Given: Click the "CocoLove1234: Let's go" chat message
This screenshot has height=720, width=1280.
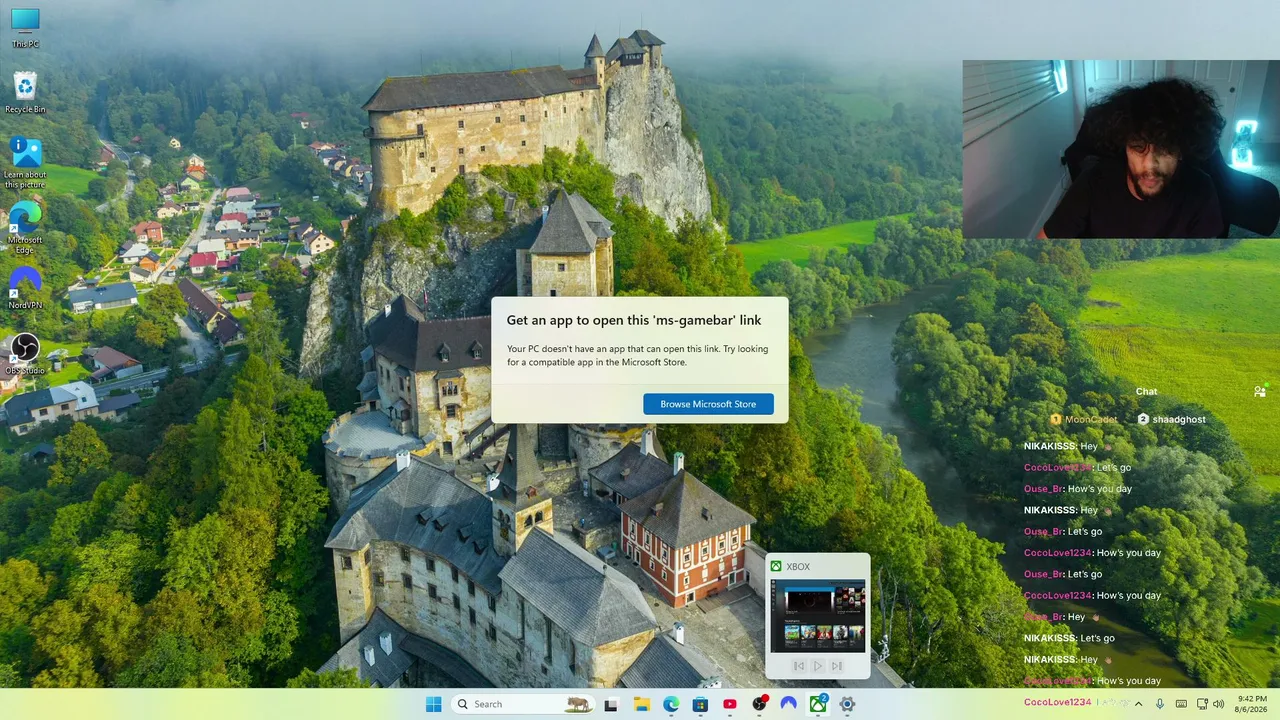Looking at the screenshot, I should [1078, 468].
